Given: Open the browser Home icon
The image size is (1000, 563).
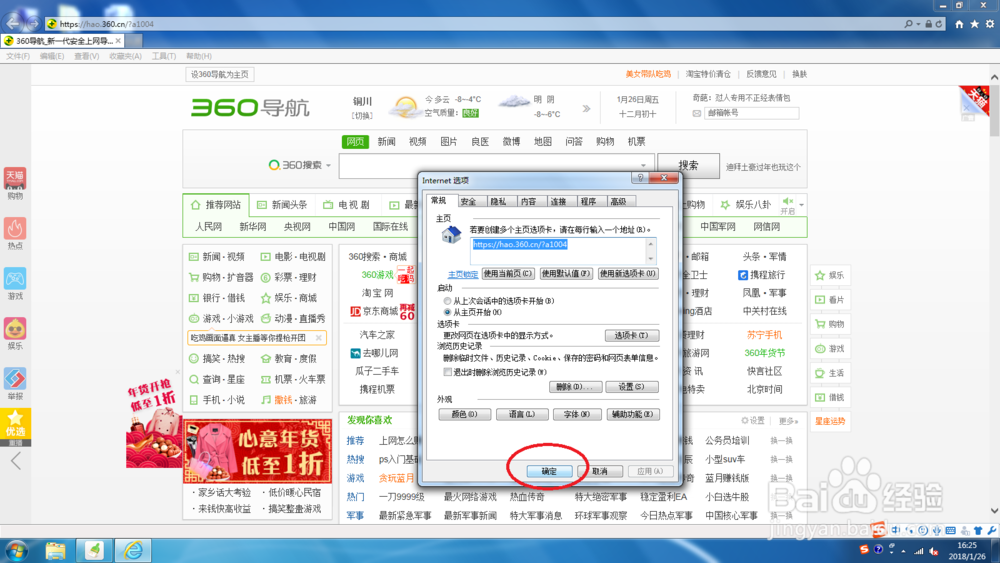Looking at the screenshot, I should (959, 24).
